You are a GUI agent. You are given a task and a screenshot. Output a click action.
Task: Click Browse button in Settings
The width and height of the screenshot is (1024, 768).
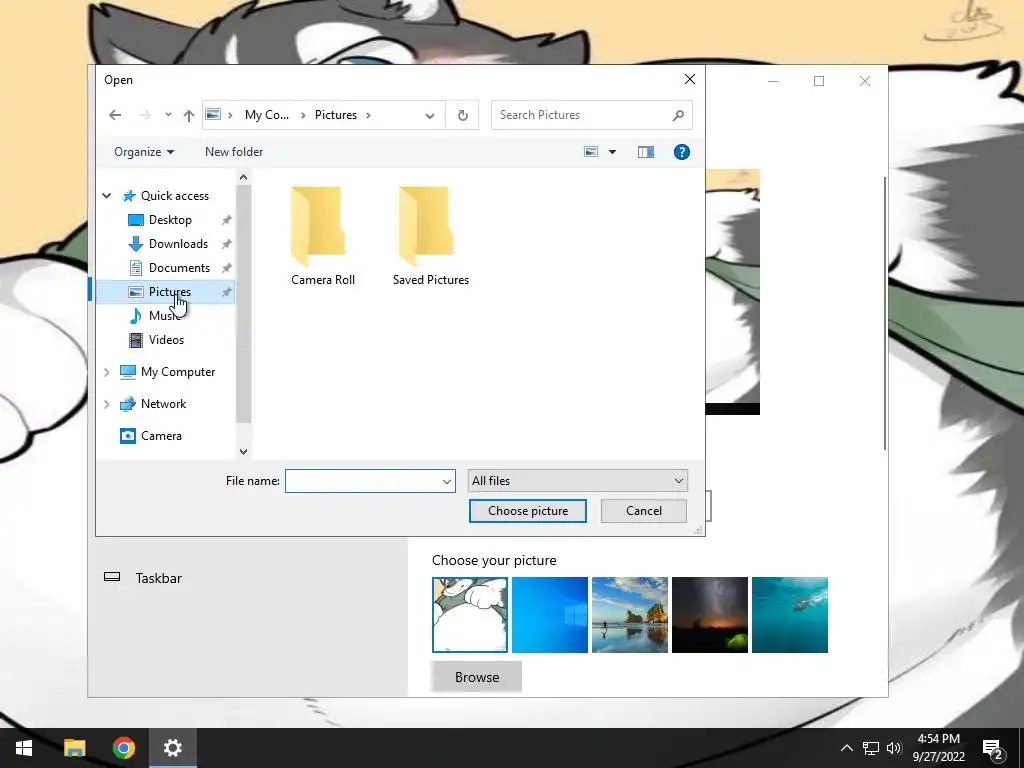(x=477, y=677)
